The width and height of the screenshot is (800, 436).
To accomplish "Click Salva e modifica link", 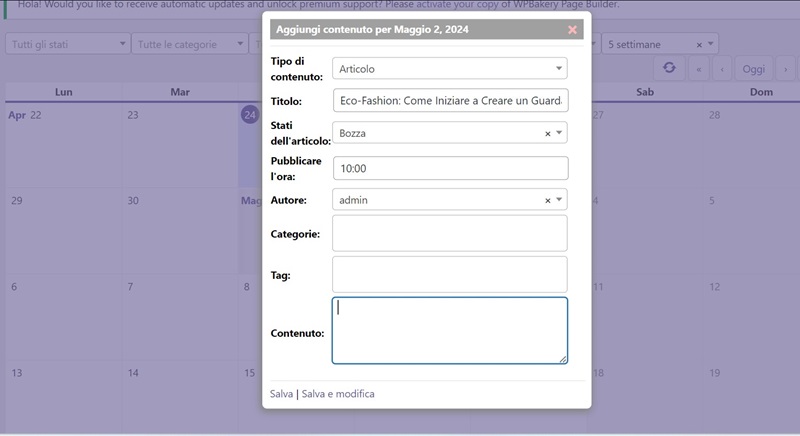I will coord(338,394).
